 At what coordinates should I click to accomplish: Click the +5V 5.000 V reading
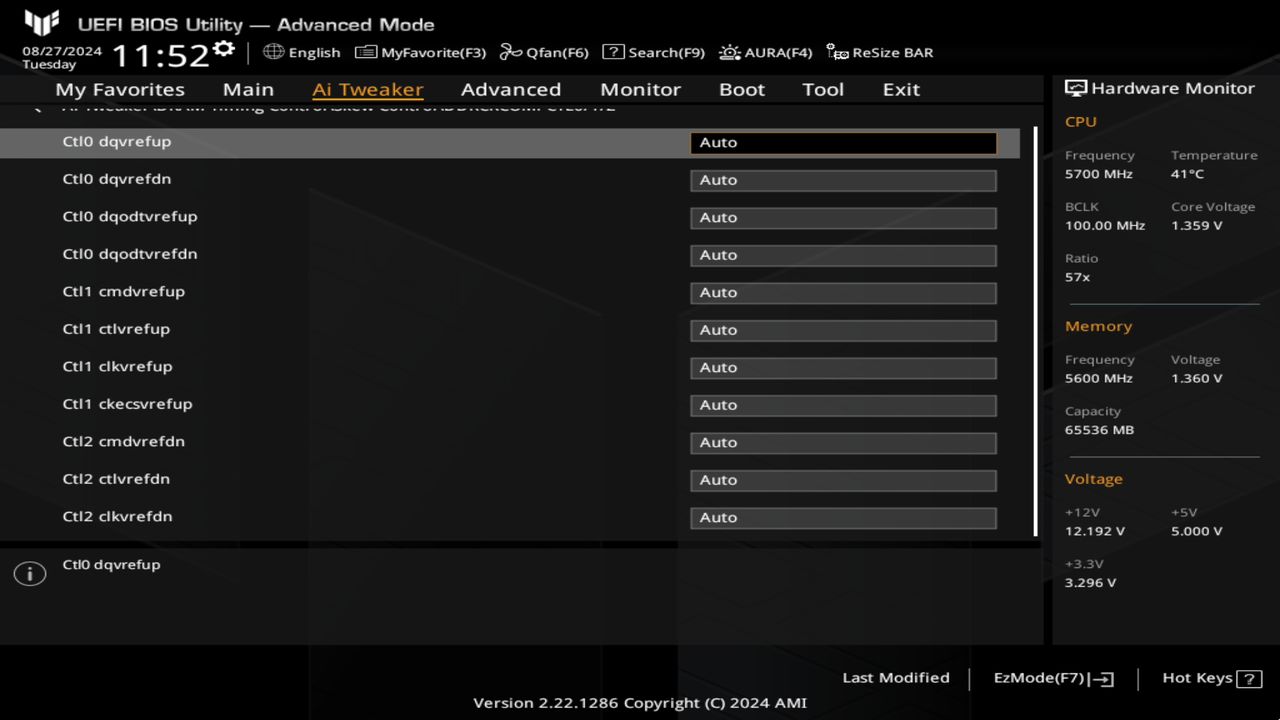tap(1196, 531)
